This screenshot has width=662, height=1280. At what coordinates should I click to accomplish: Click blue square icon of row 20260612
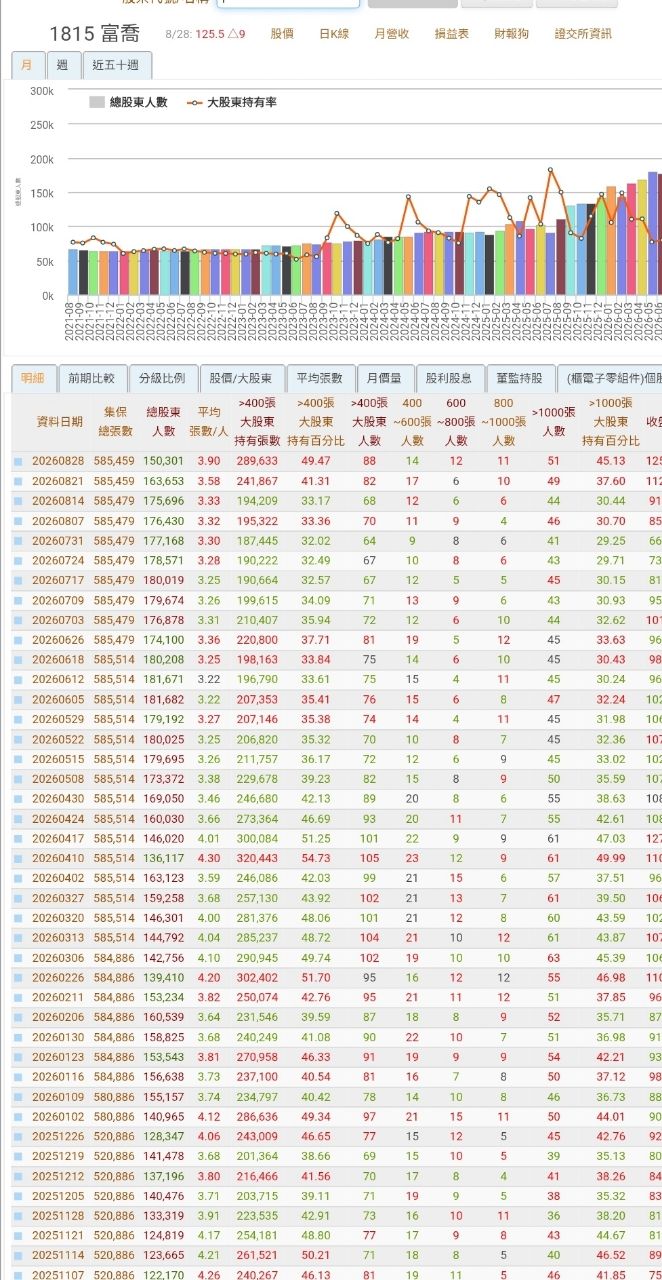pyautogui.click(x=18, y=680)
